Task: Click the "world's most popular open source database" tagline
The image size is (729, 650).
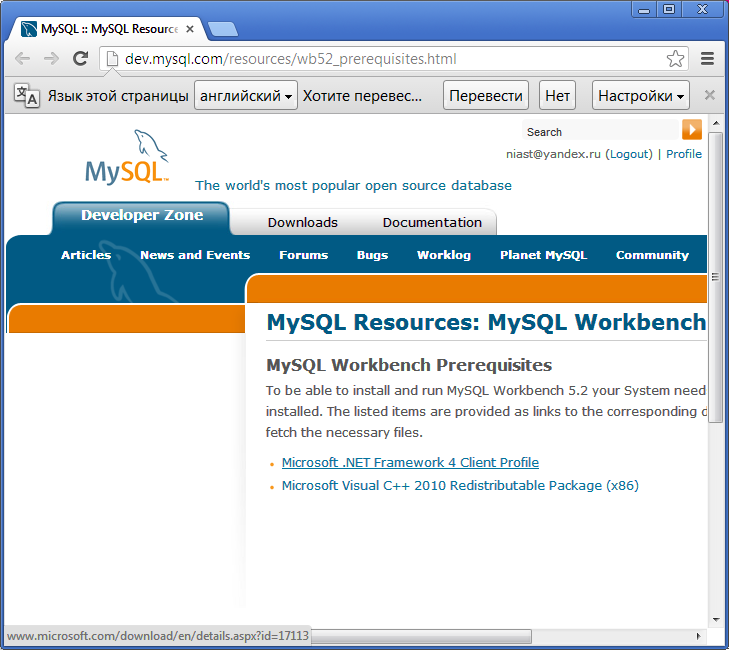Action: (x=353, y=186)
